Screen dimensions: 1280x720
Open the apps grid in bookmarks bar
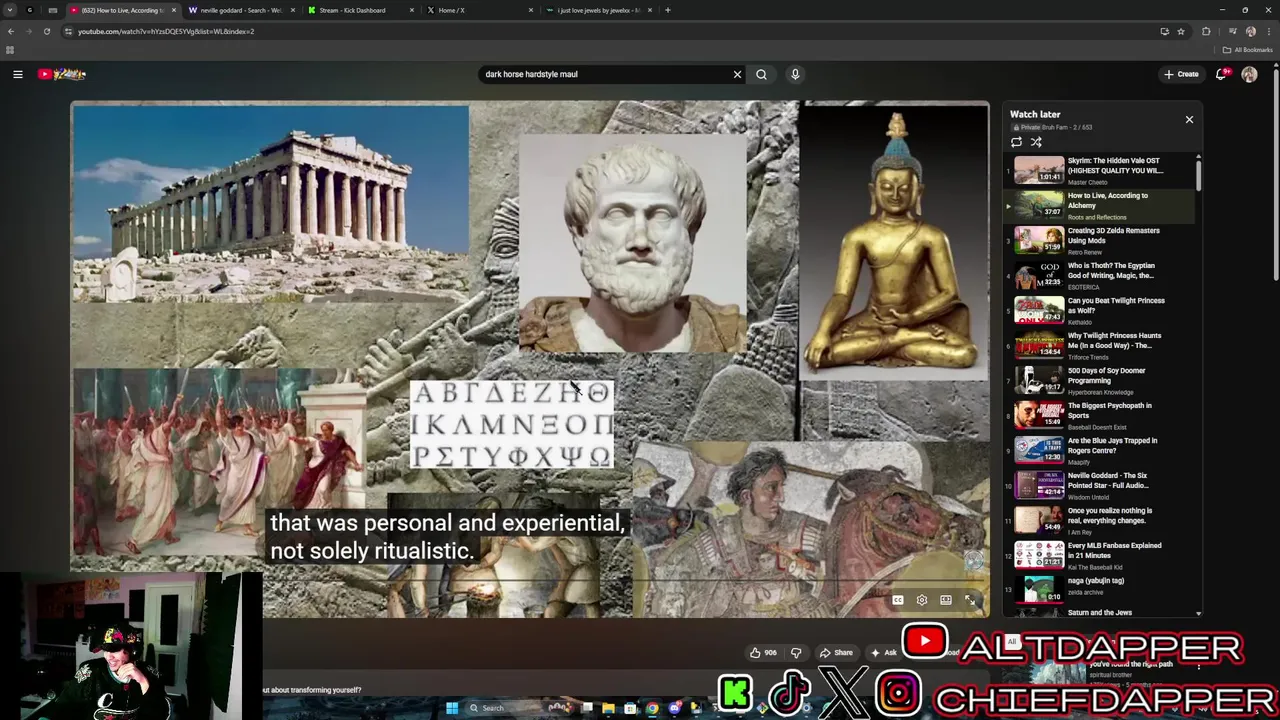pos(10,50)
